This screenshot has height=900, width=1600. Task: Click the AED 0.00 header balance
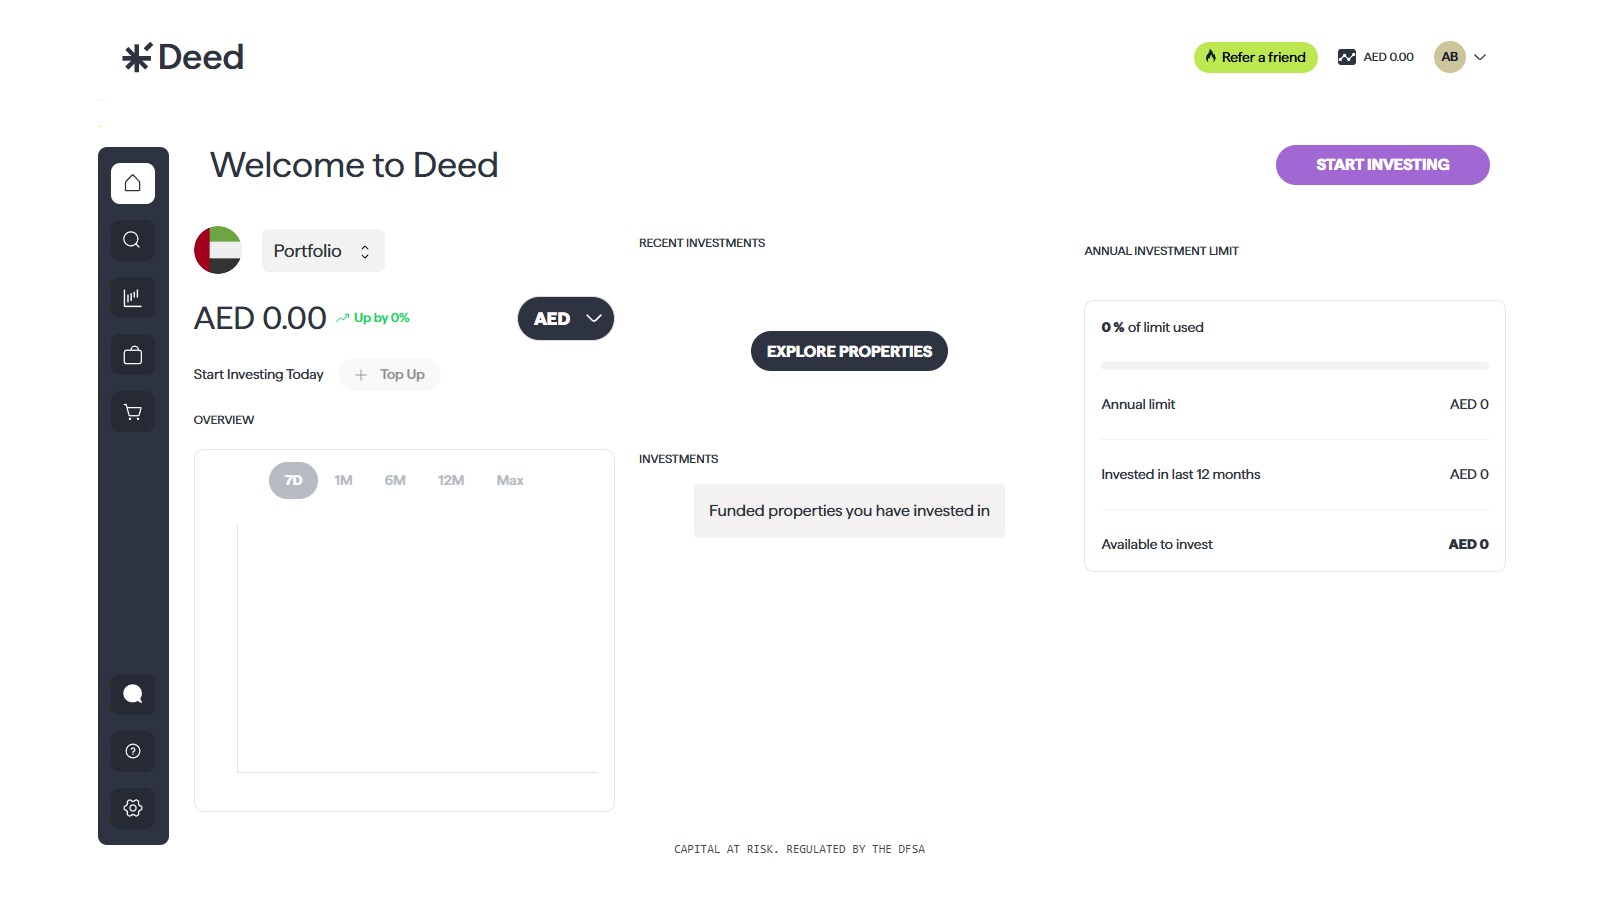(1388, 57)
